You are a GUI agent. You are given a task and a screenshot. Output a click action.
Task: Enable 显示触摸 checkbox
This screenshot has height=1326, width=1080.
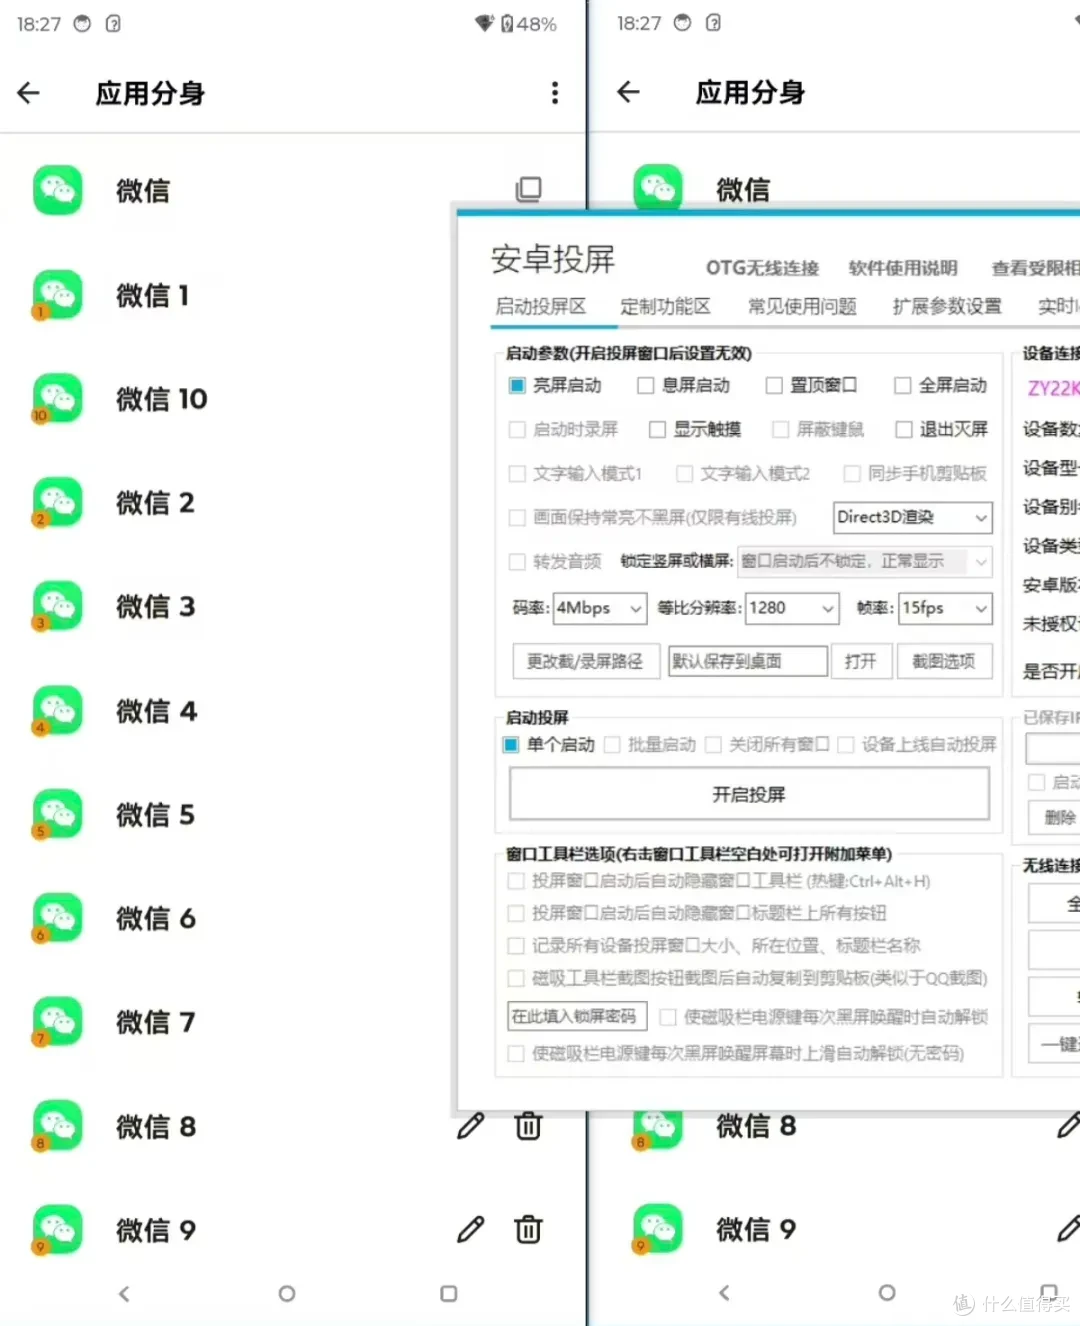(657, 429)
